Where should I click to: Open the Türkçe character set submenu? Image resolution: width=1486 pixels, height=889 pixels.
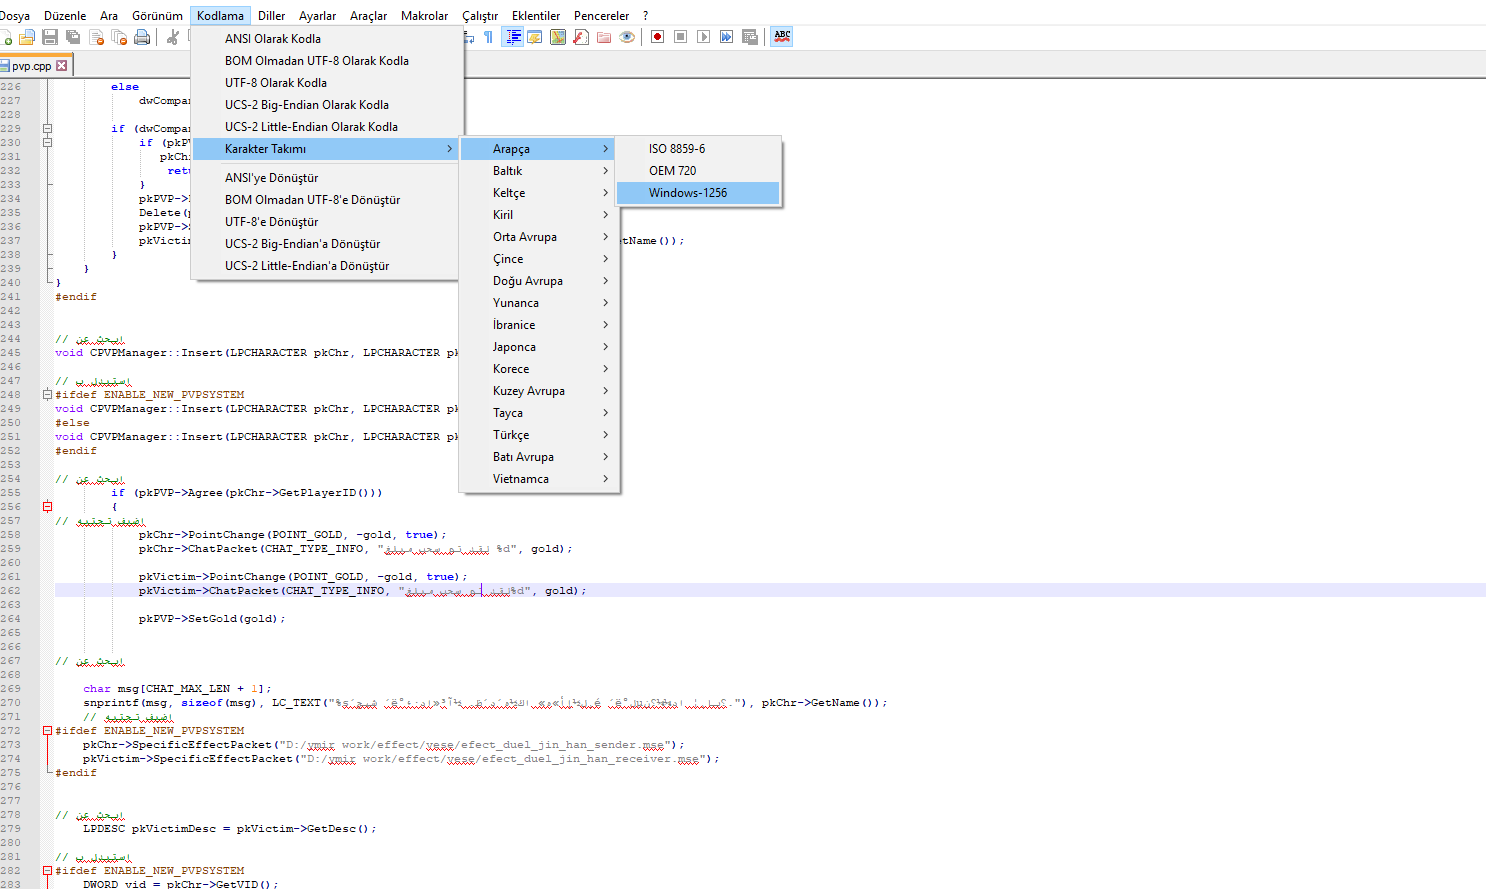tap(538, 435)
